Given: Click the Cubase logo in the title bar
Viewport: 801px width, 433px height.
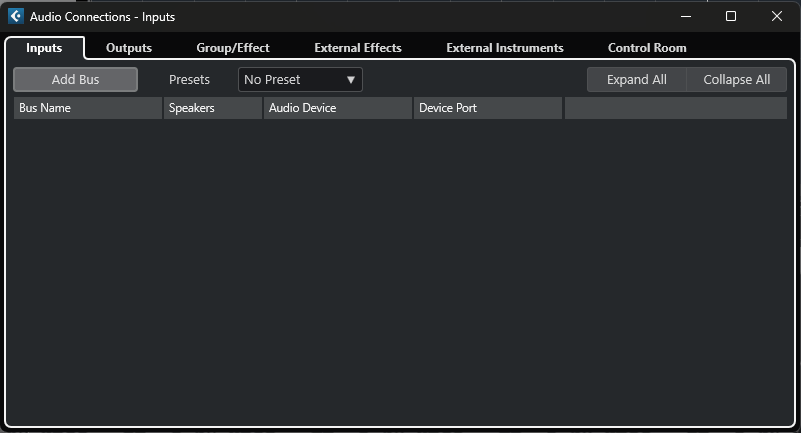Looking at the screenshot, I should (x=15, y=16).
